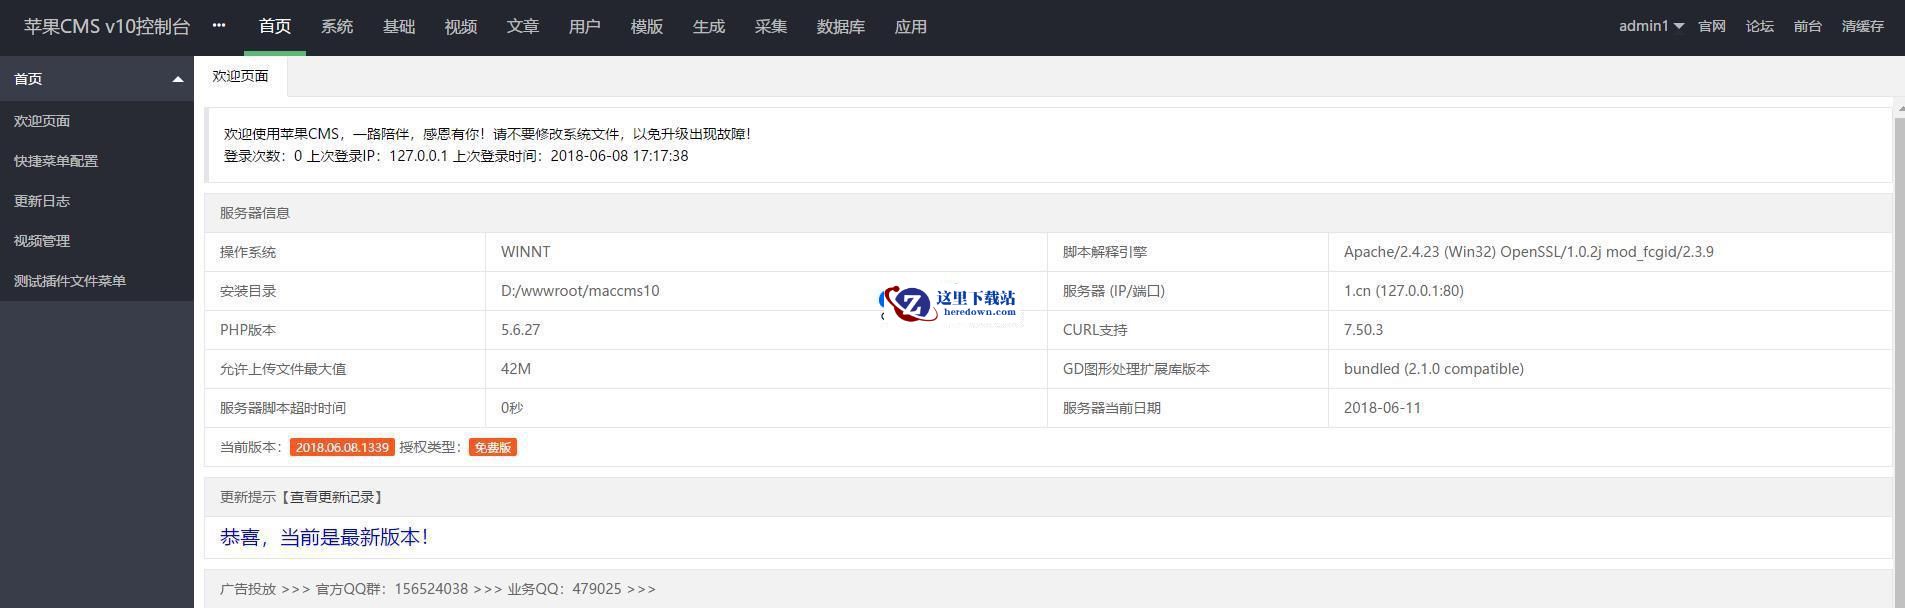Open the 视频 top menu
Screen dimensions: 1905x608
(461, 27)
